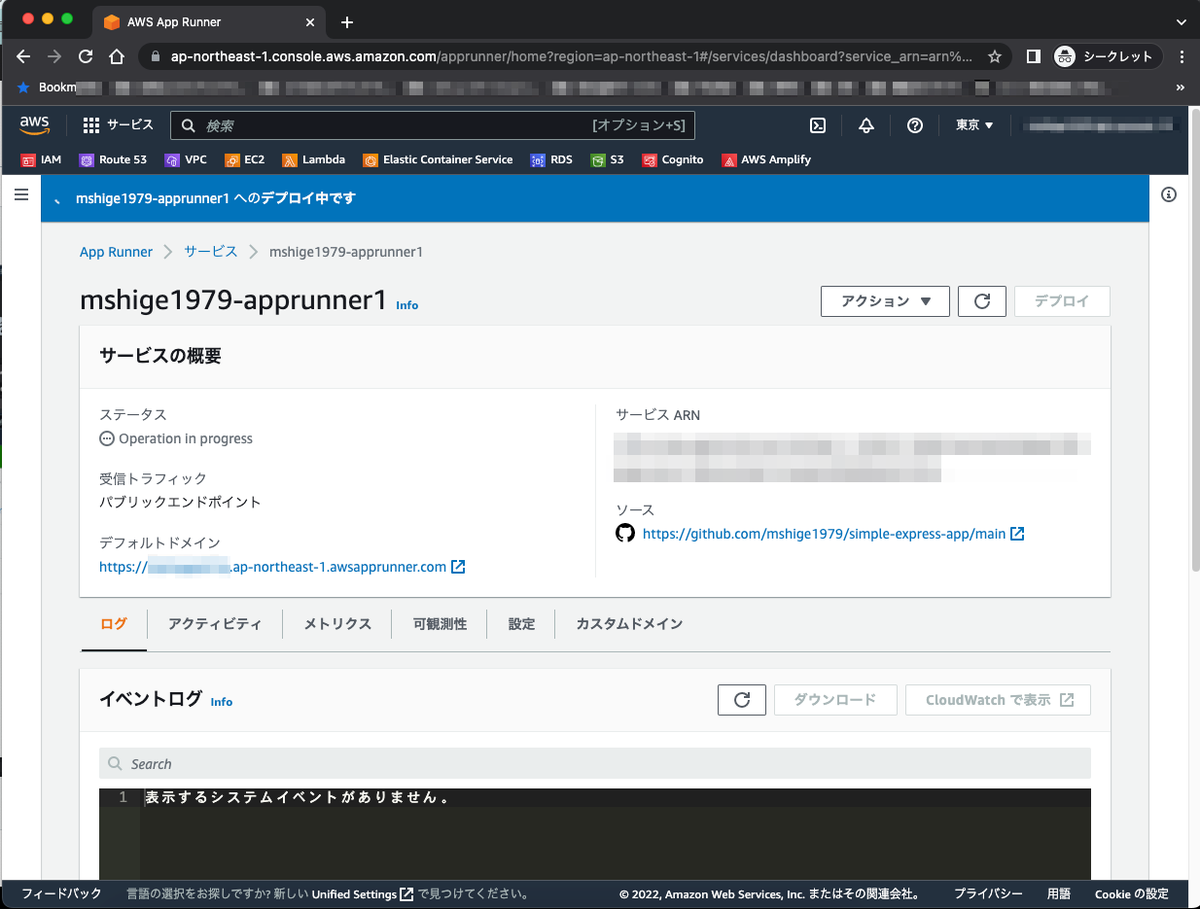Open the プライバシー footer link

point(988,894)
